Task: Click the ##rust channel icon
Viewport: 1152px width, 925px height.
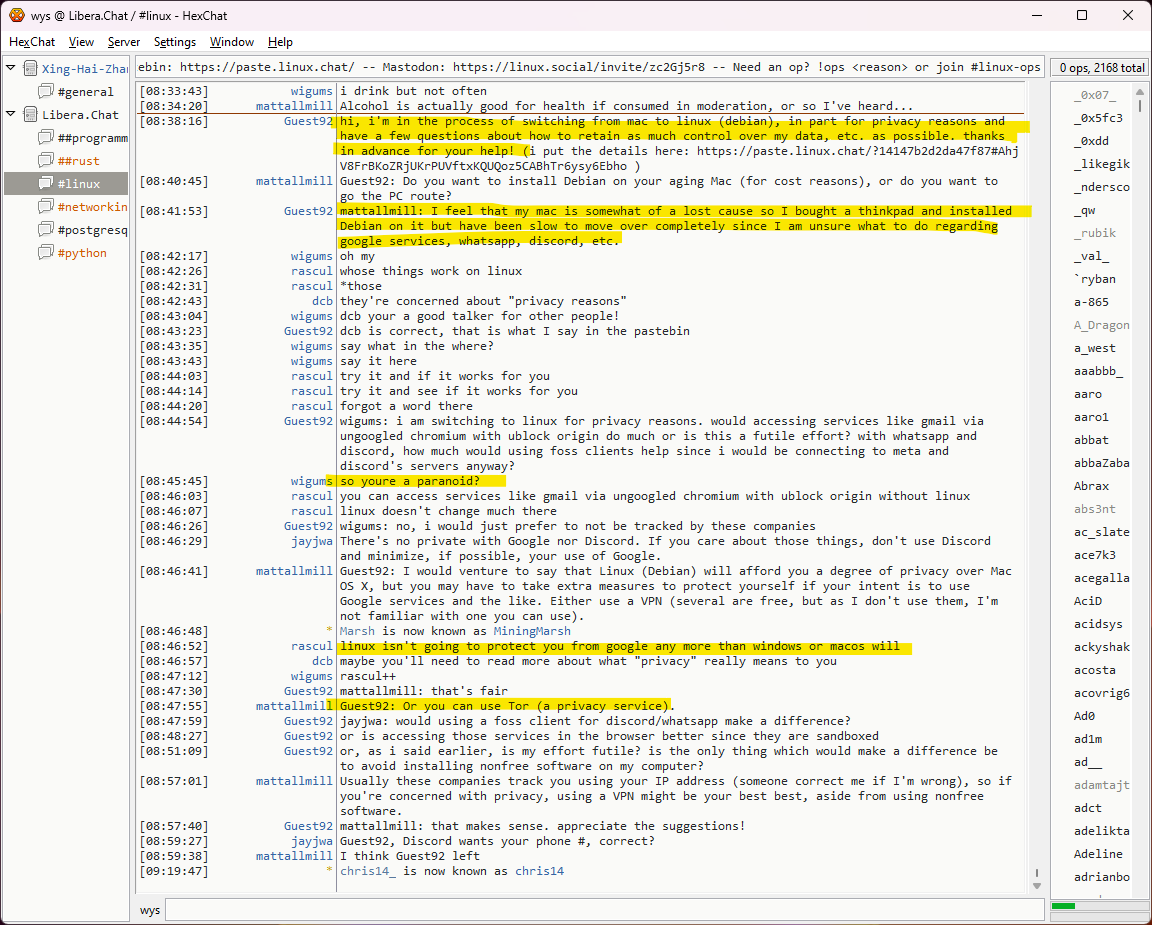Action: click(x=46, y=161)
